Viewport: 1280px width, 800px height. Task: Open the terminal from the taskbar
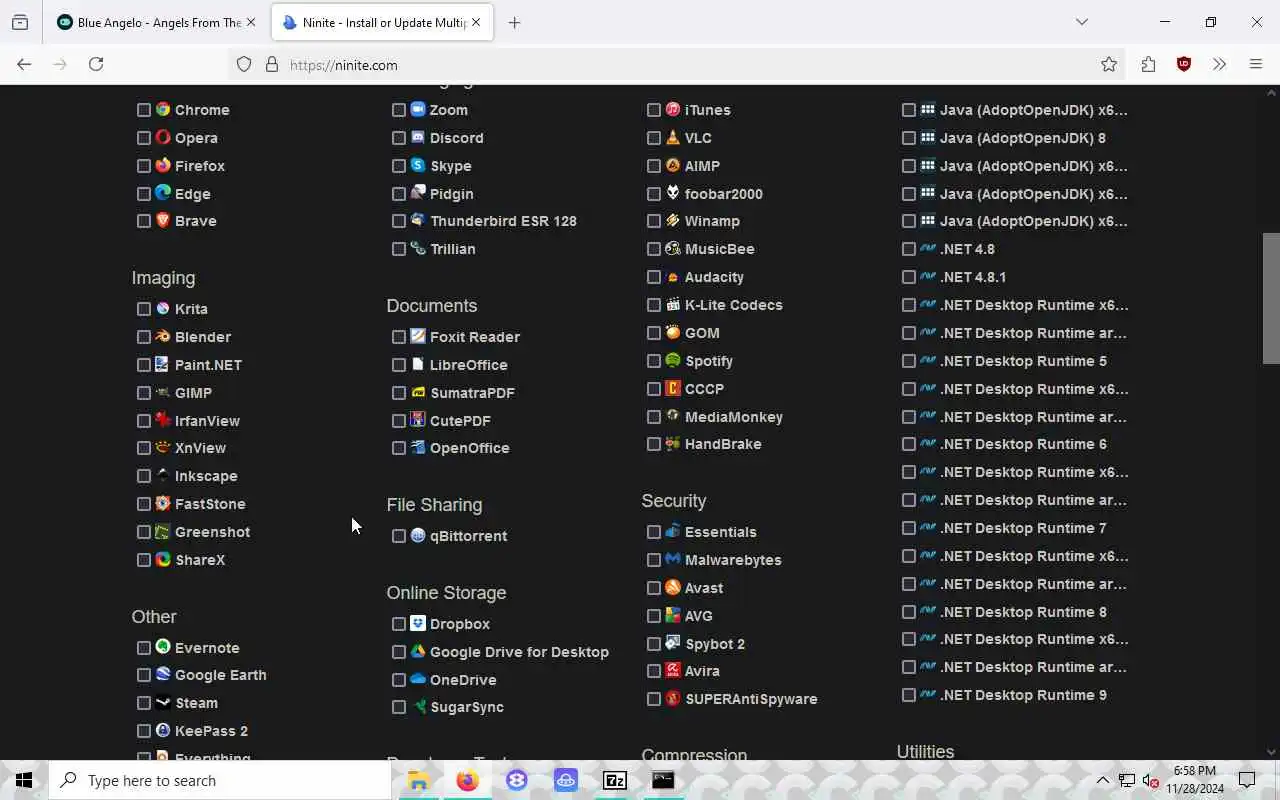(x=664, y=781)
